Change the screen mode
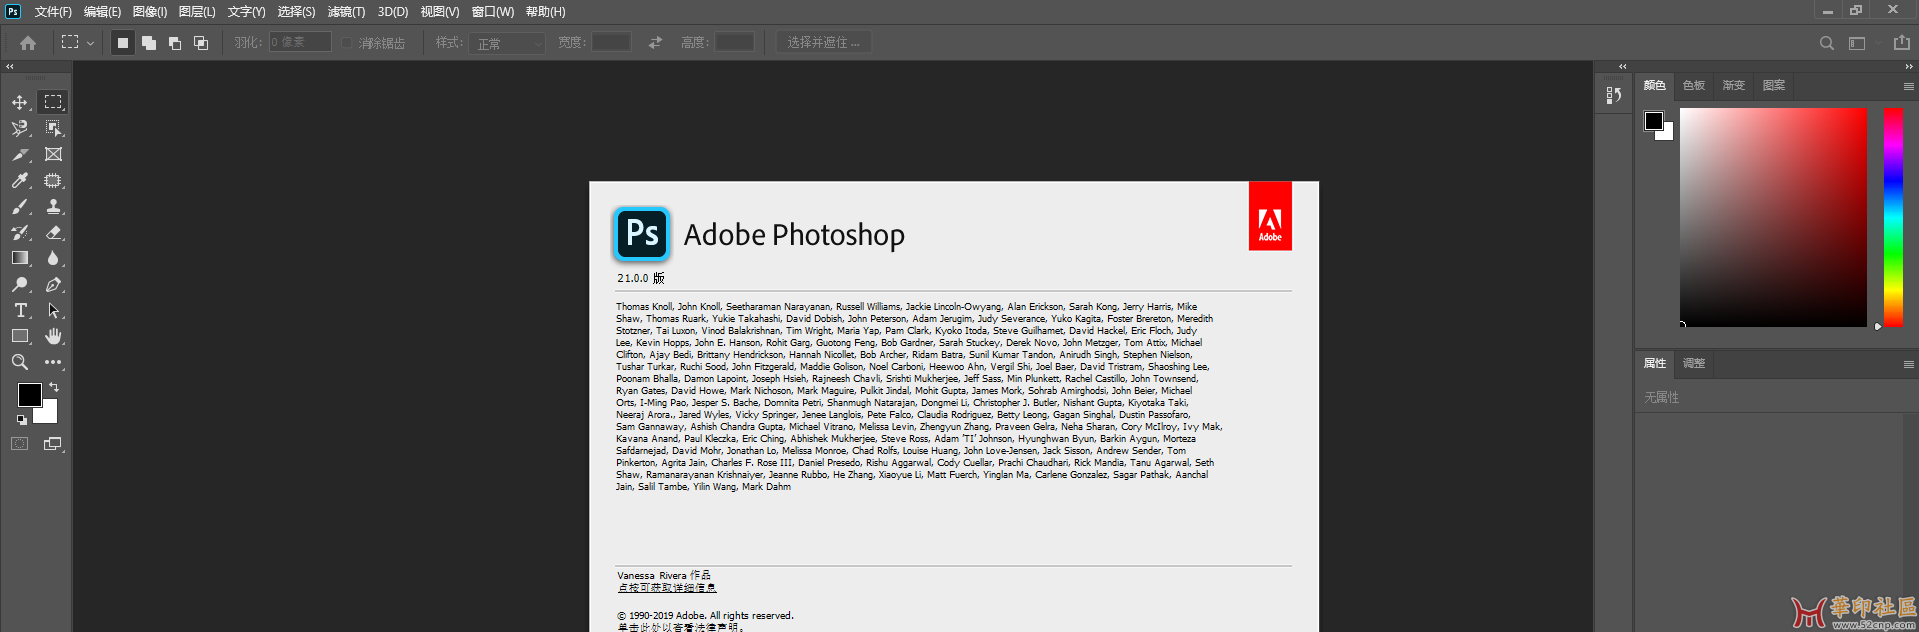This screenshot has width=1919, height=632. (53, 444)
